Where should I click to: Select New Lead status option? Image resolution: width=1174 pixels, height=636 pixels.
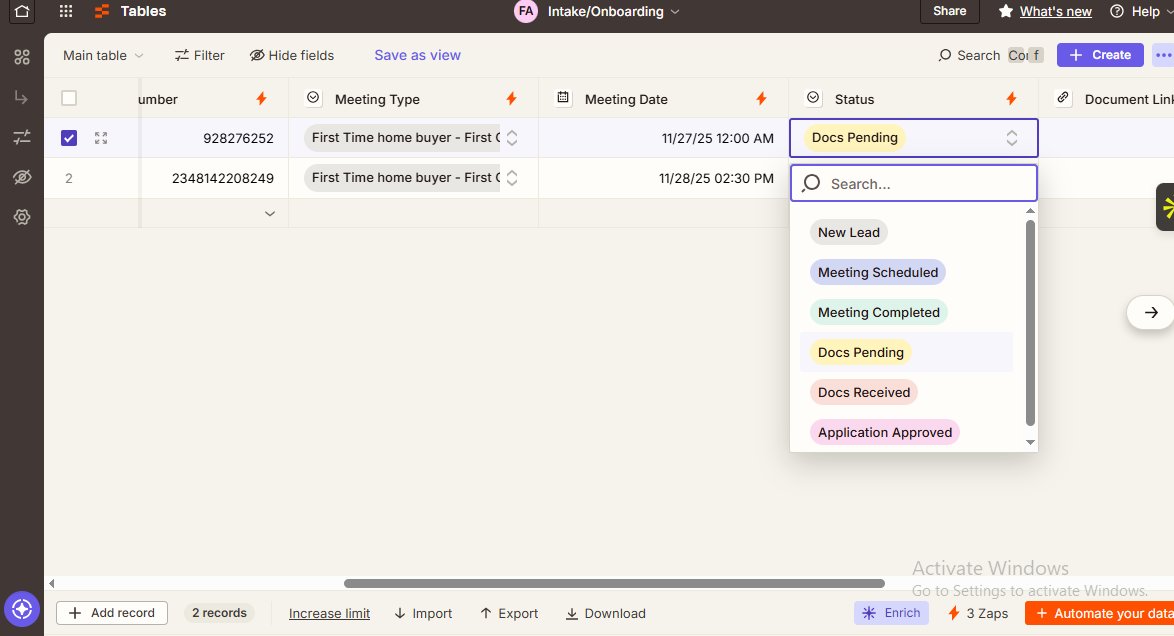click(x=848, y=231)
